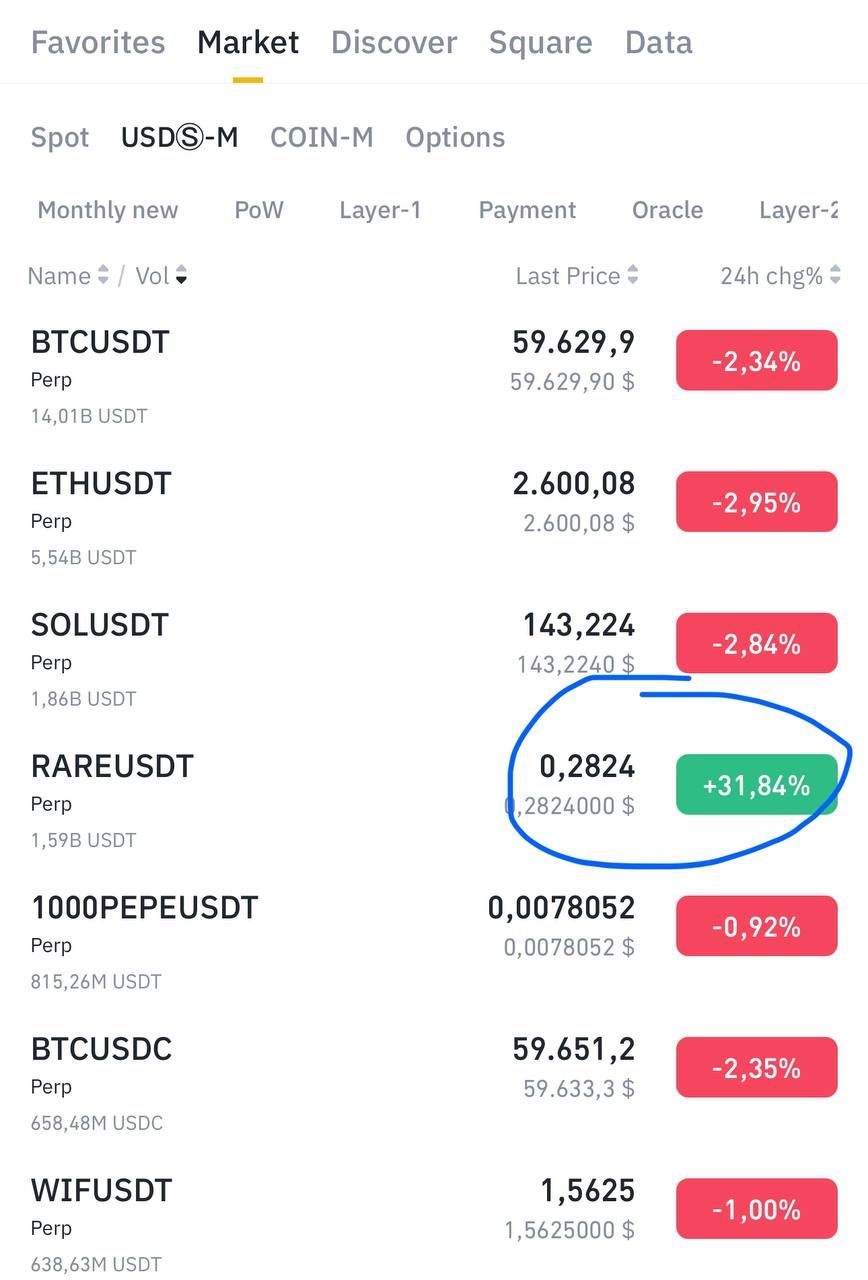Open the Data tab
The width and height of the screenshot is (868, 1280).
[x=658, y=43]
